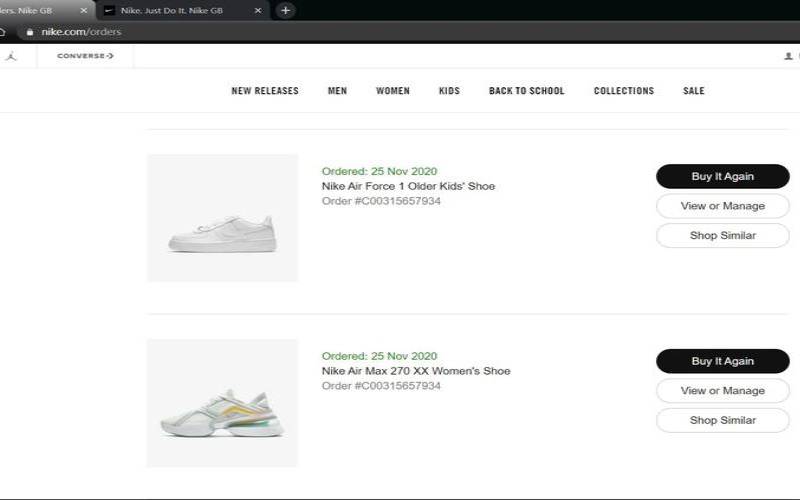Click order date above Air Force 1 shoe

click(x=379, y=171)
